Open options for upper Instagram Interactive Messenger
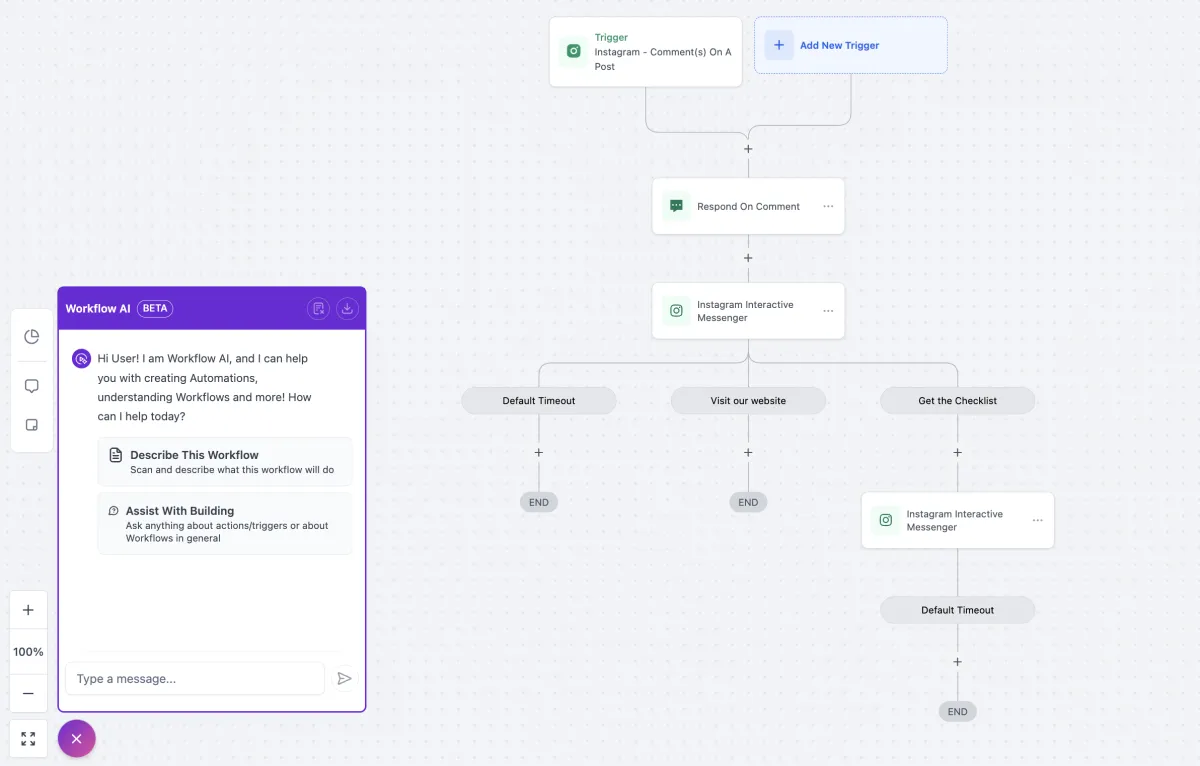The width and height of the screenshot is (1200, 766). click(828, 311)
